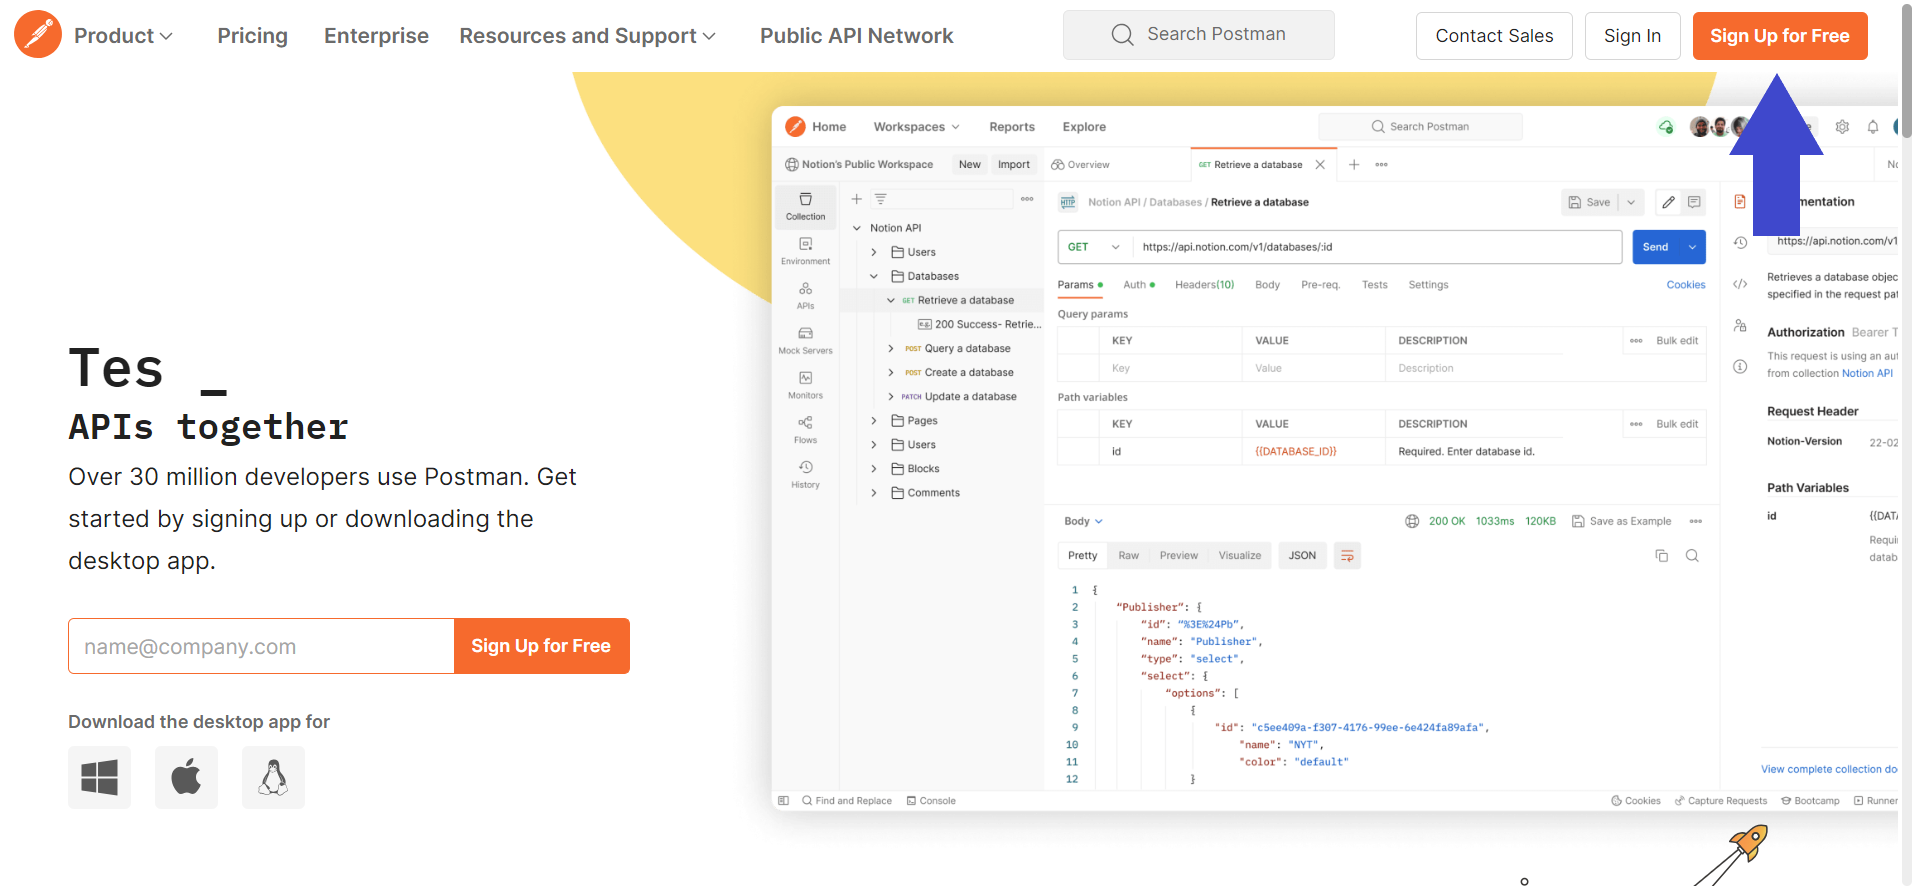The image size is (1915, 886).
Task: Open the Overview tab
Action: [1080, 165]
